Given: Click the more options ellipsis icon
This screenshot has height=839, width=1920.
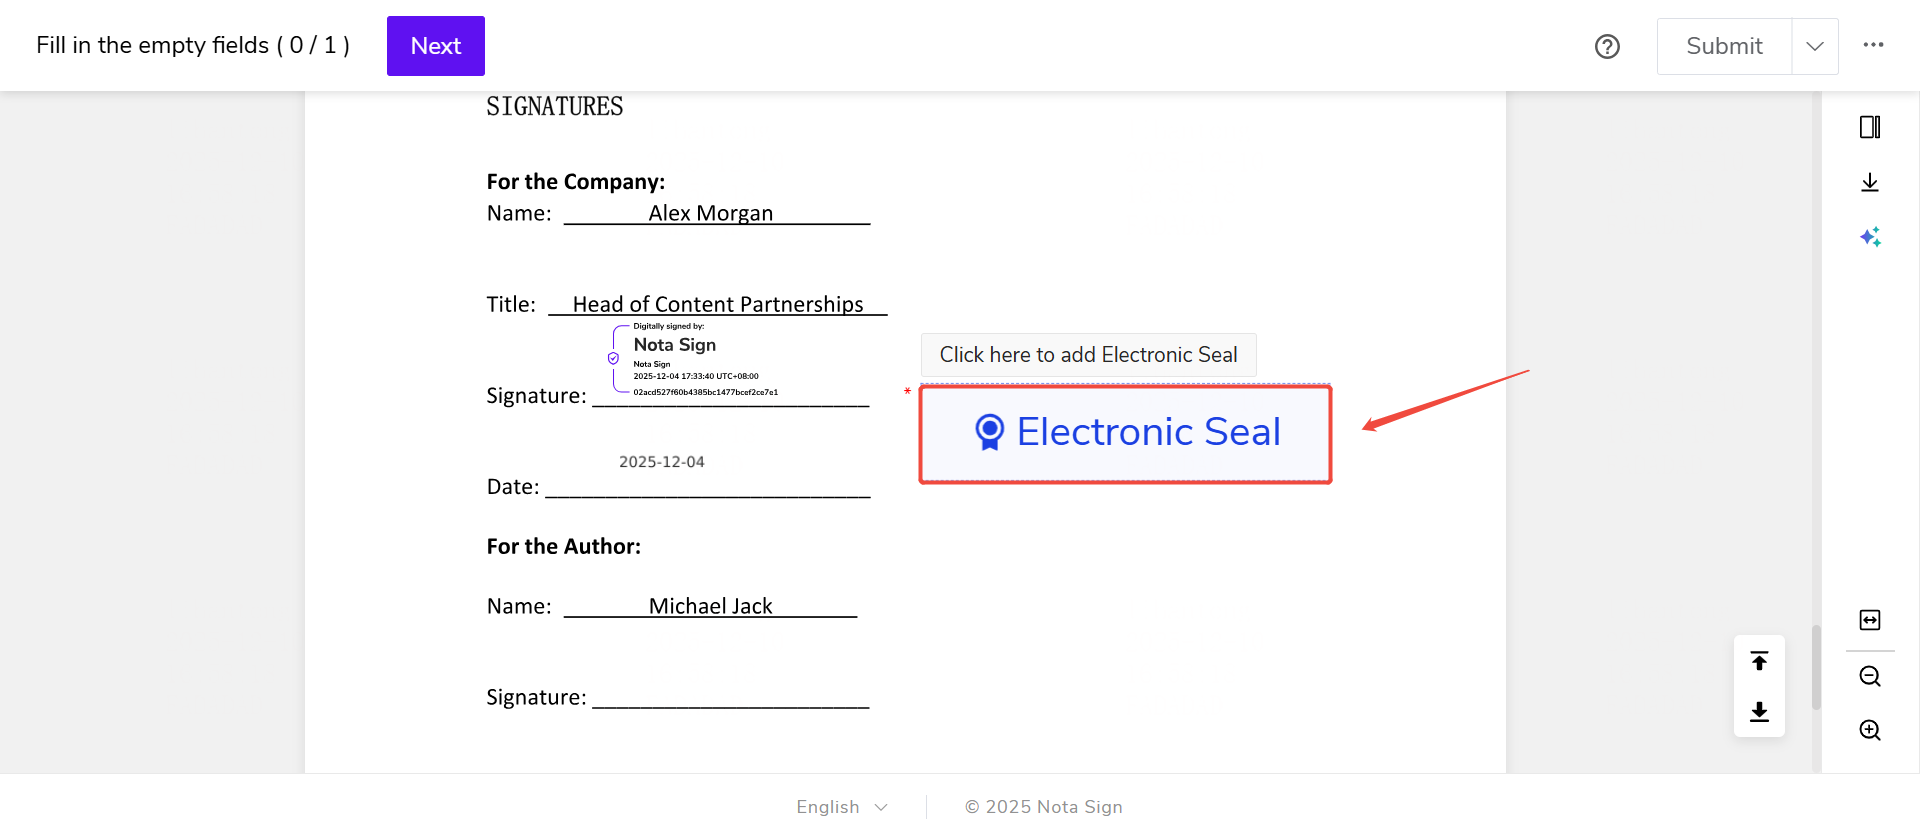Looking at the screenshot, I should click(x=1873, y=45).
